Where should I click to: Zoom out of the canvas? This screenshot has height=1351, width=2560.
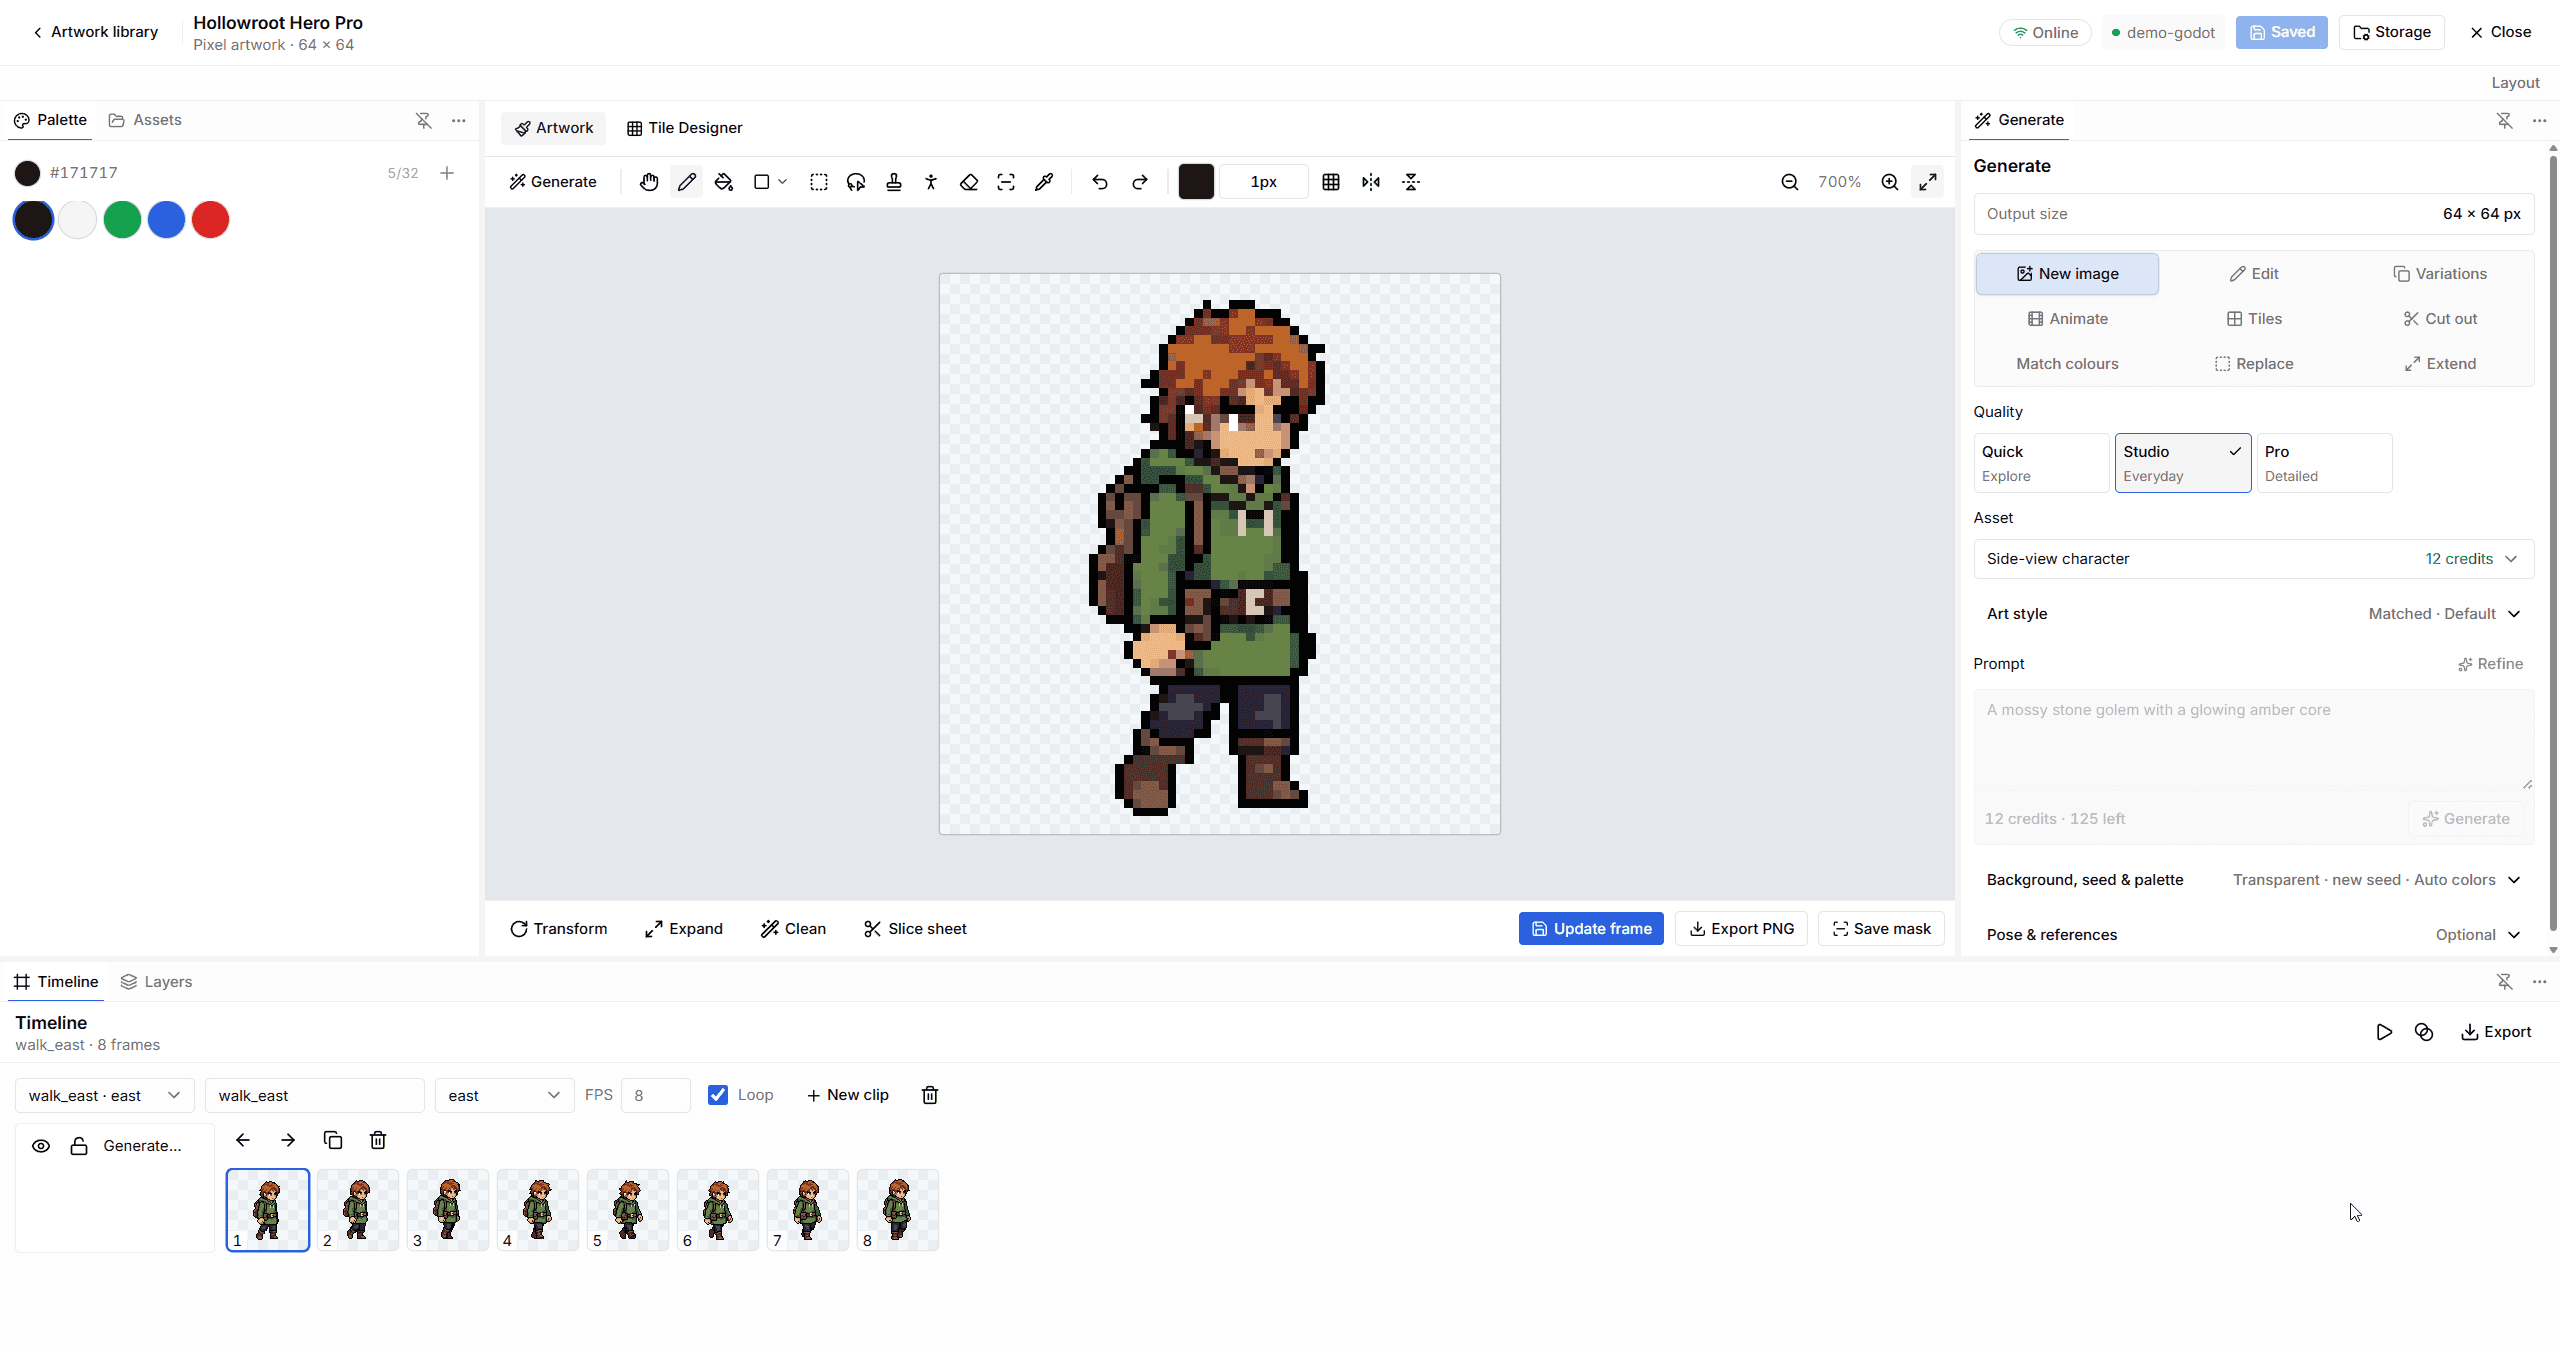click(x=1790, y=182)
